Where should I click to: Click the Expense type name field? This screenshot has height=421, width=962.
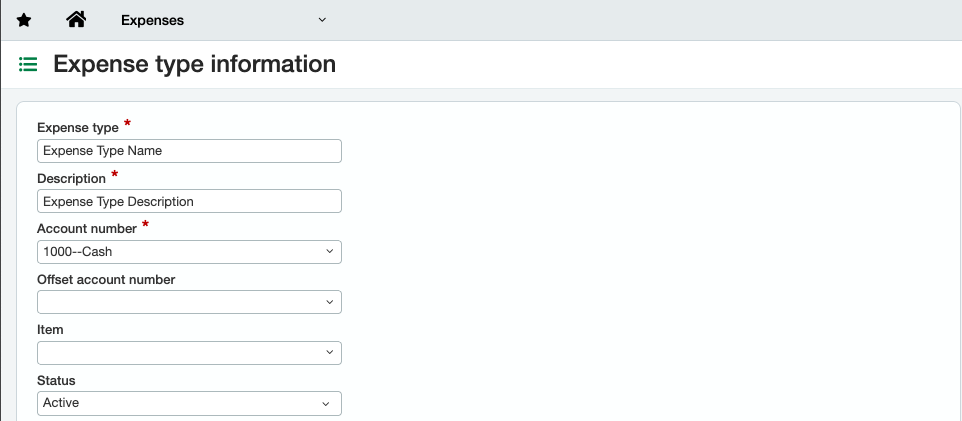[x=189, y=151]
